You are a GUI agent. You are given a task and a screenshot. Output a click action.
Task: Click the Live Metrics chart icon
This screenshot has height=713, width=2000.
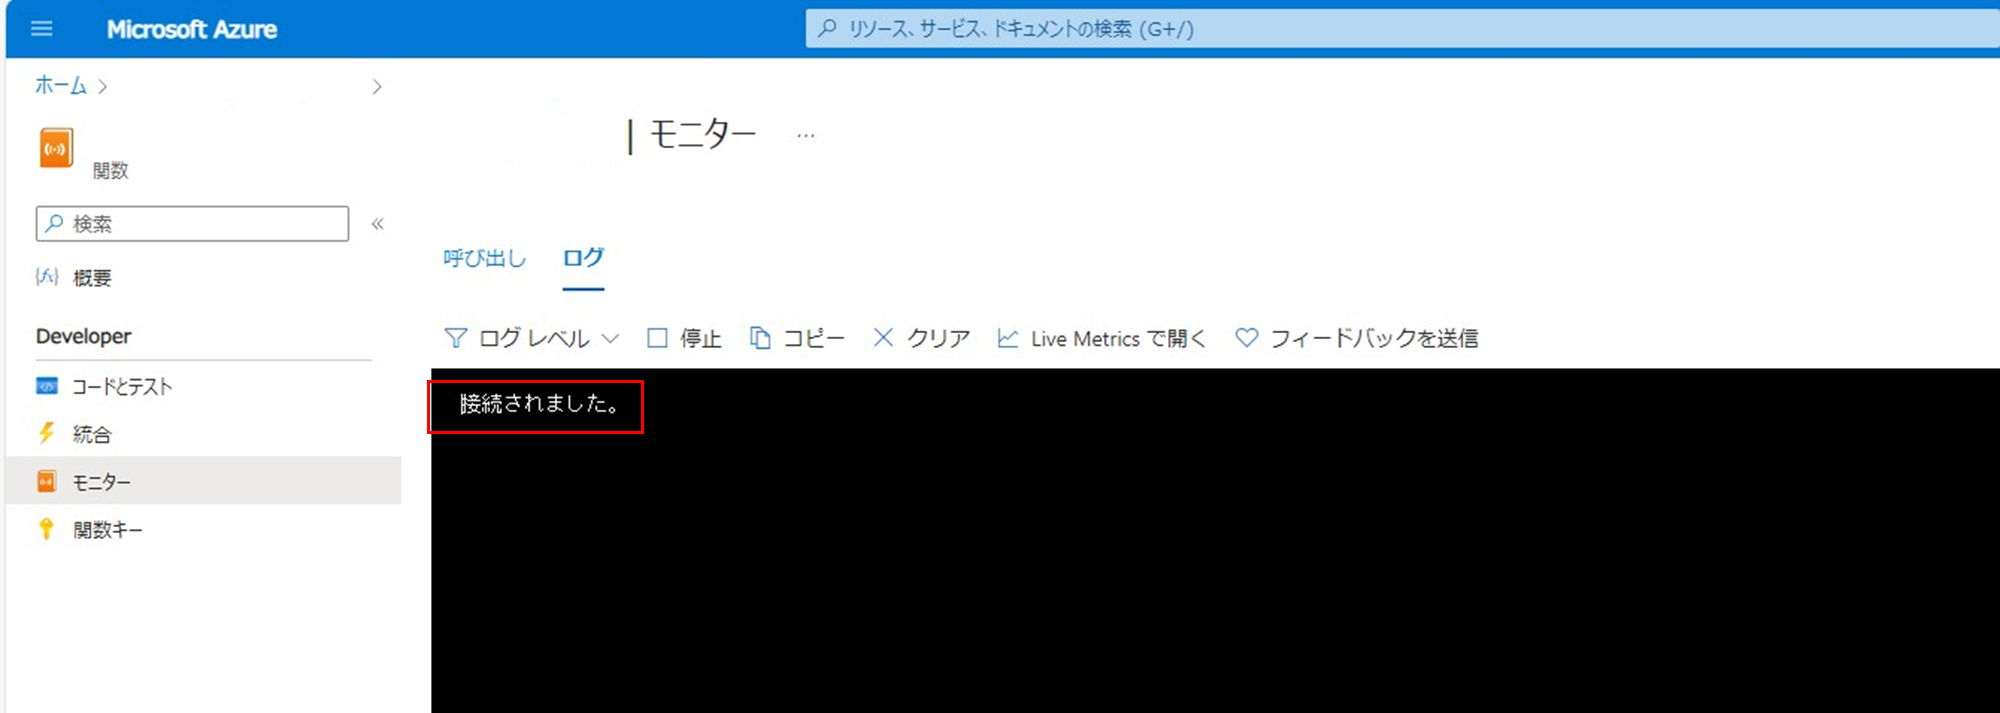(1008, 338)
